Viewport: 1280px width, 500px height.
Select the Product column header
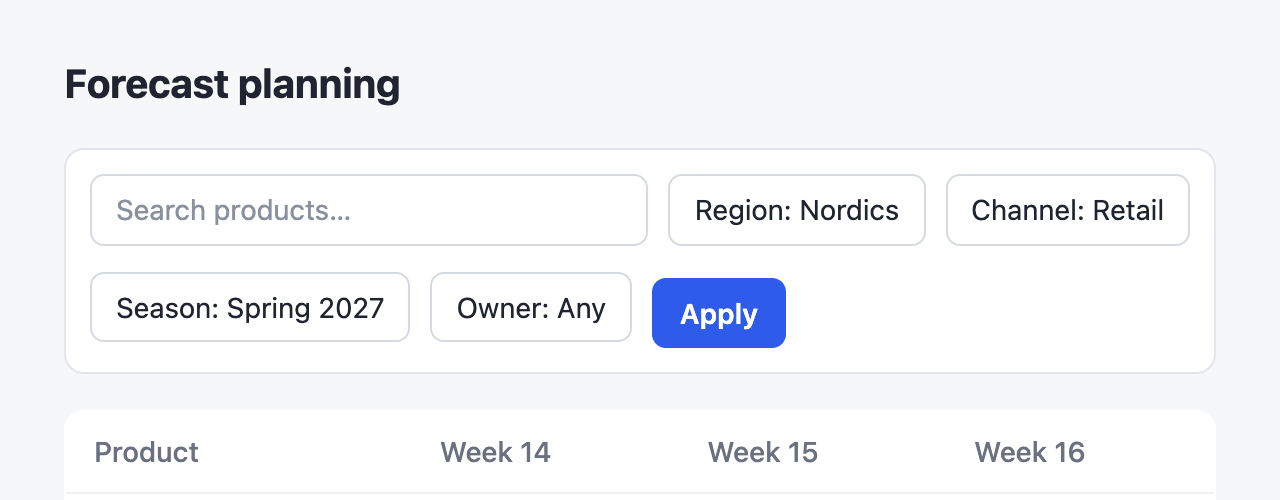[x=147, y=452]
